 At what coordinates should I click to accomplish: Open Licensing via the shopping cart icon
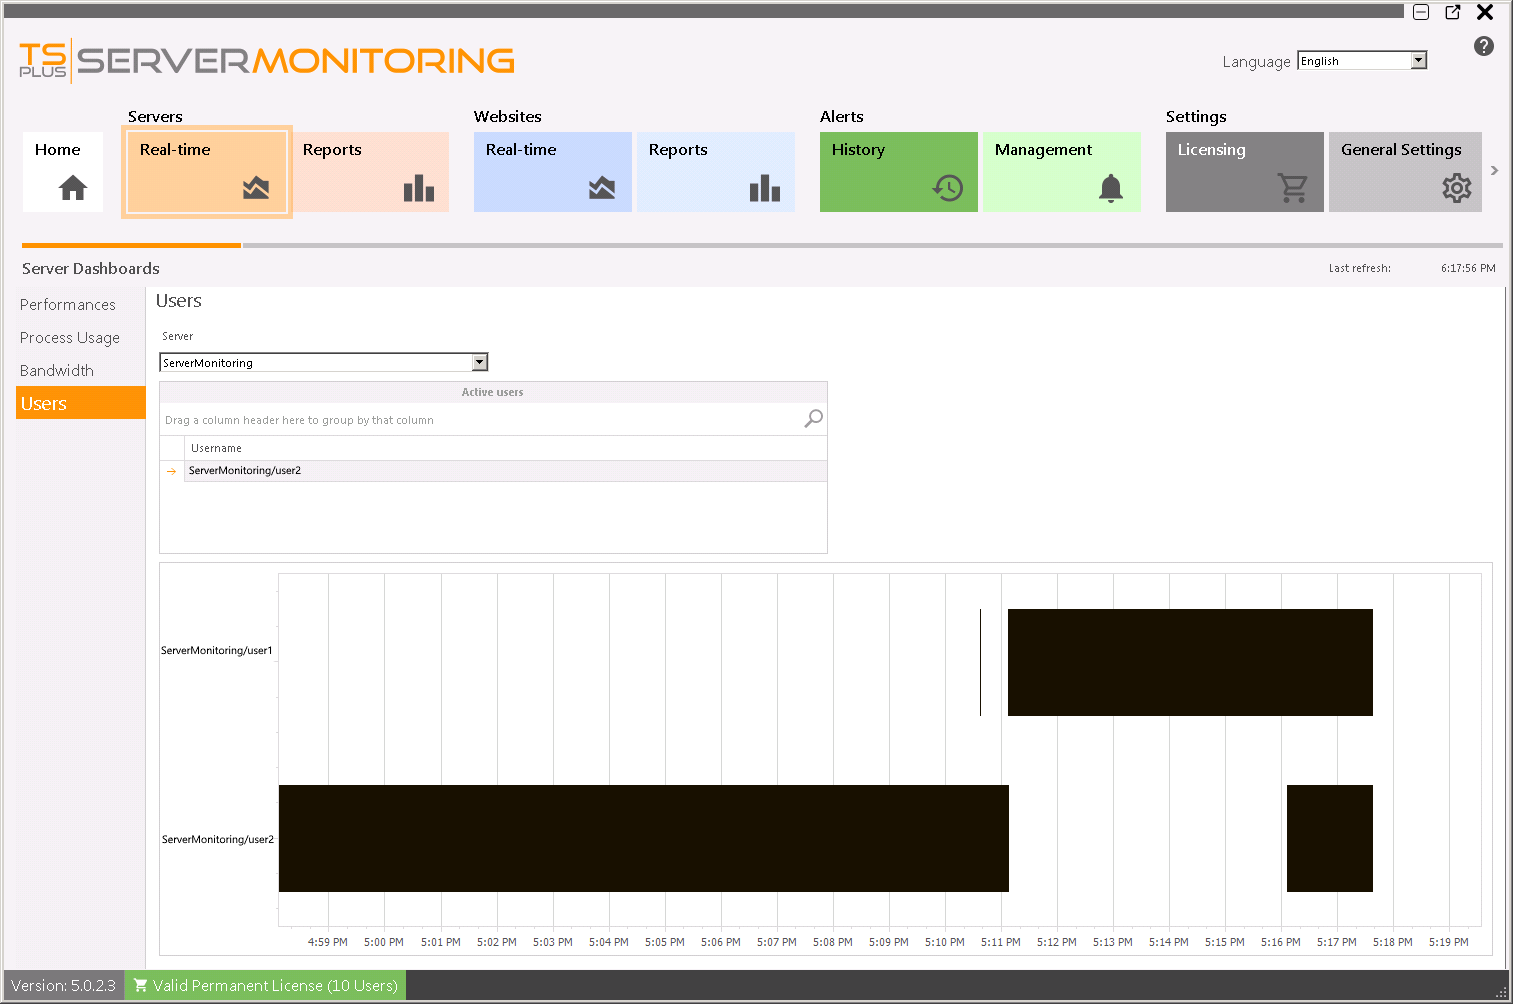pos(1293,188)
